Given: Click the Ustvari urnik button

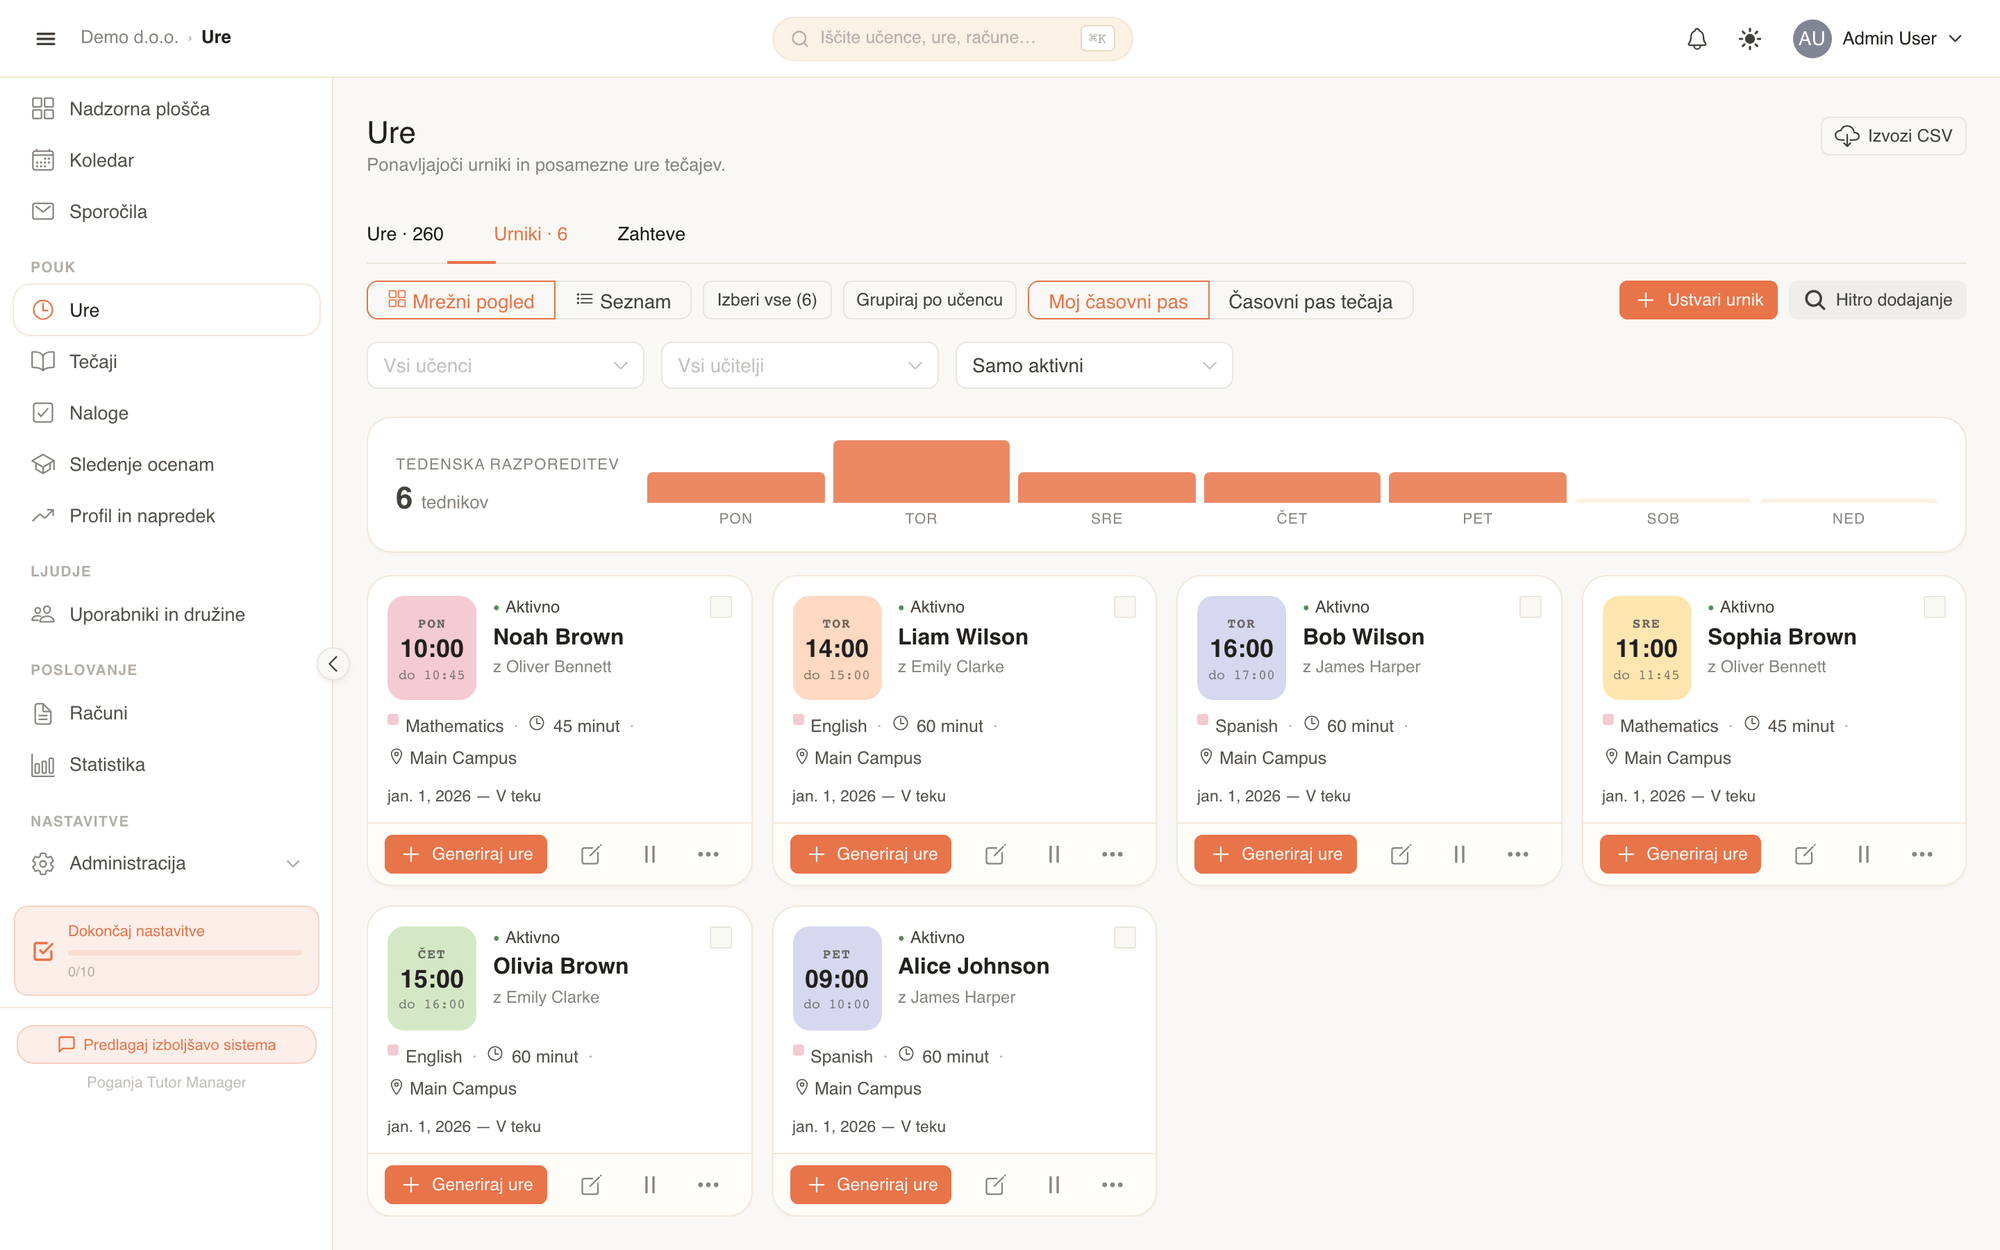Looking at the screenshot, I should 1698,300.
